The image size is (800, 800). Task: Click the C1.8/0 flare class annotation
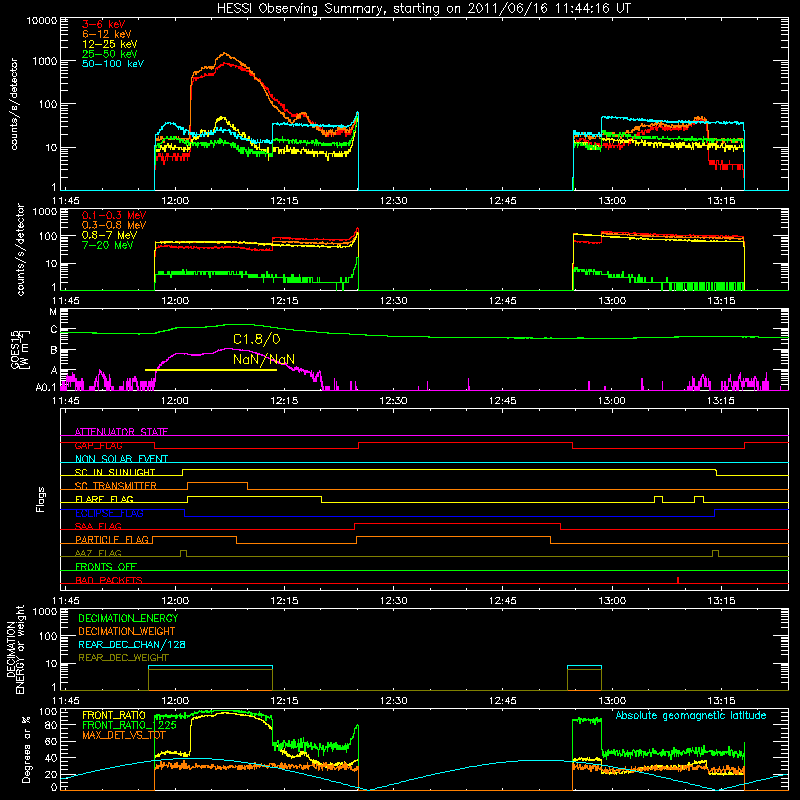[x=257, y=339]
